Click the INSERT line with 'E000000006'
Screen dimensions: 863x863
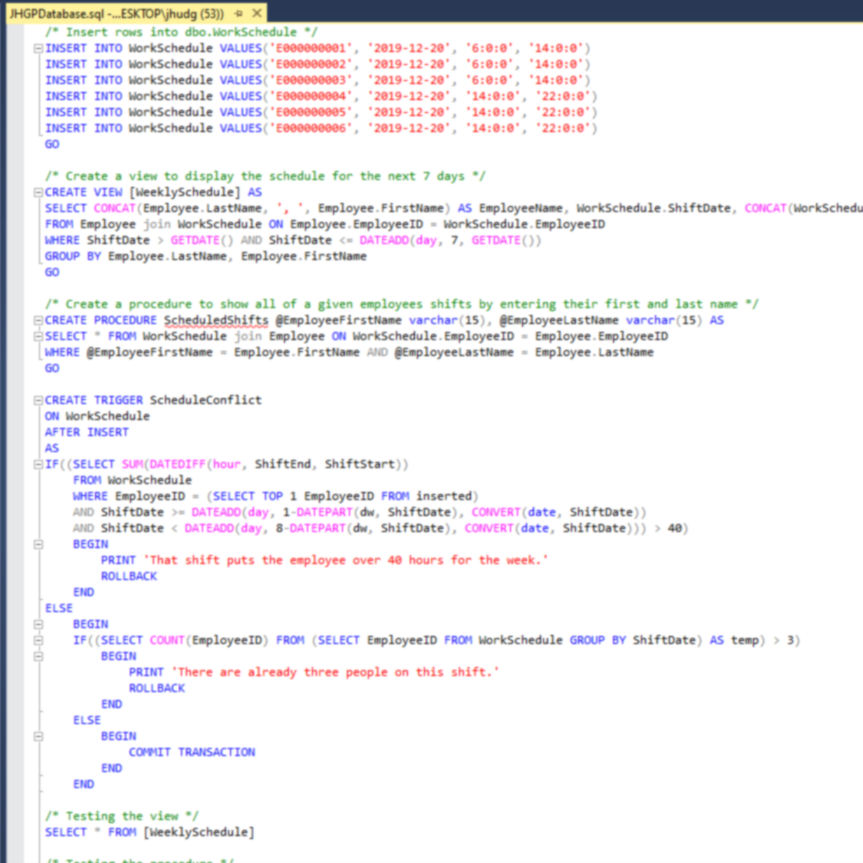click(x=321, y=128)
